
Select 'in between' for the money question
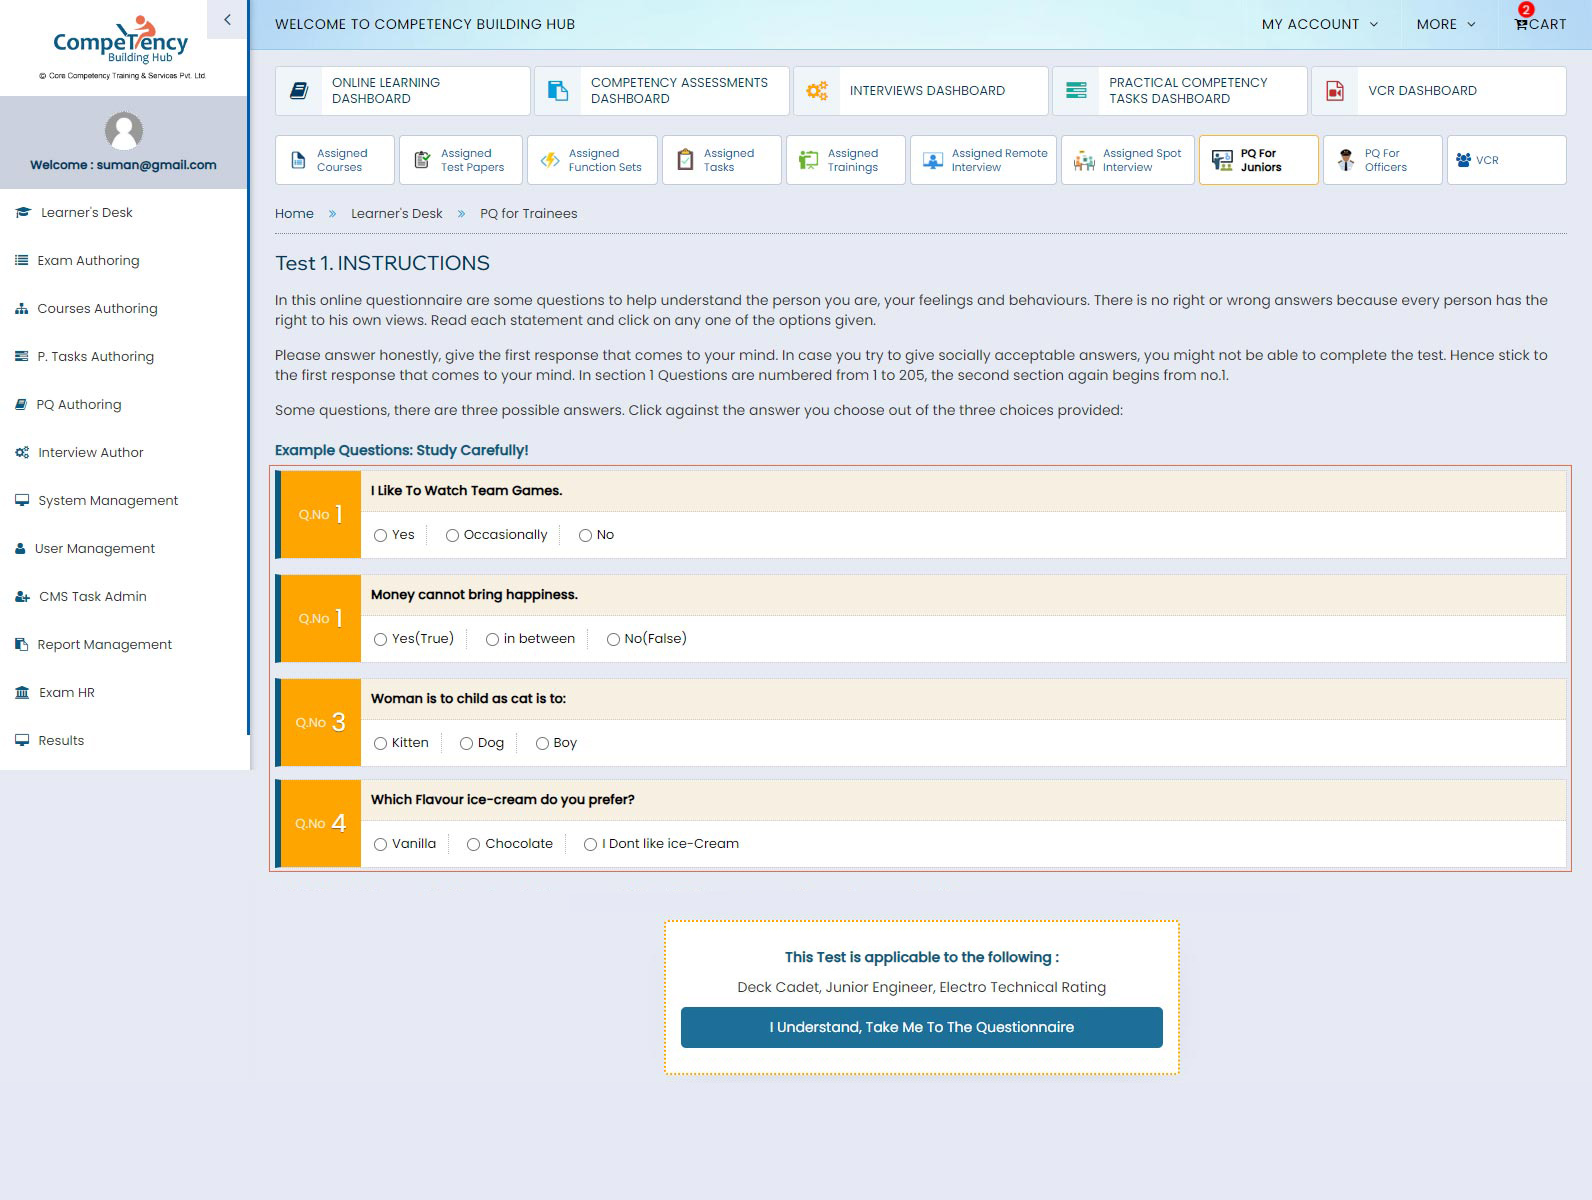pyautogui.click(x=493, y=640)
